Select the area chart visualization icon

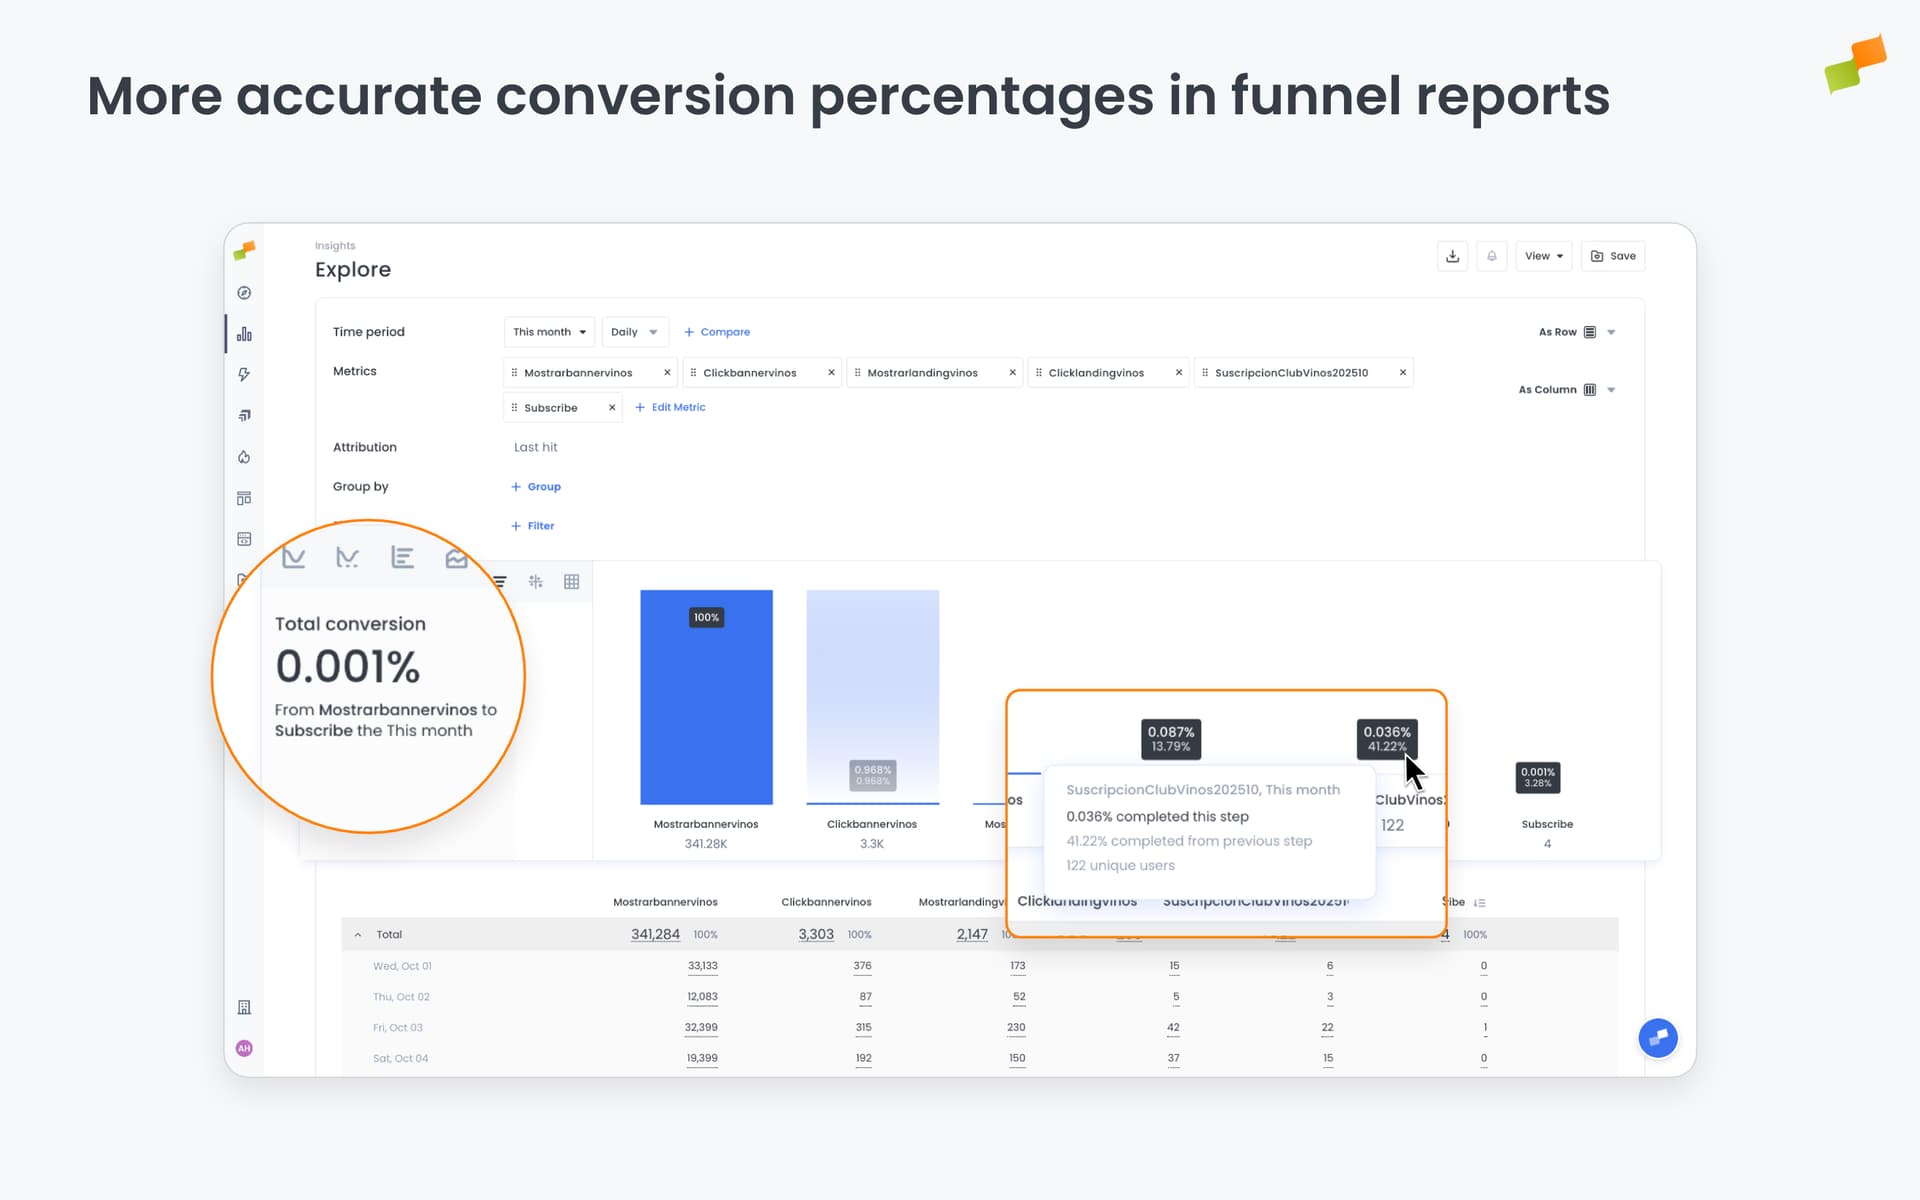[457, 557]
